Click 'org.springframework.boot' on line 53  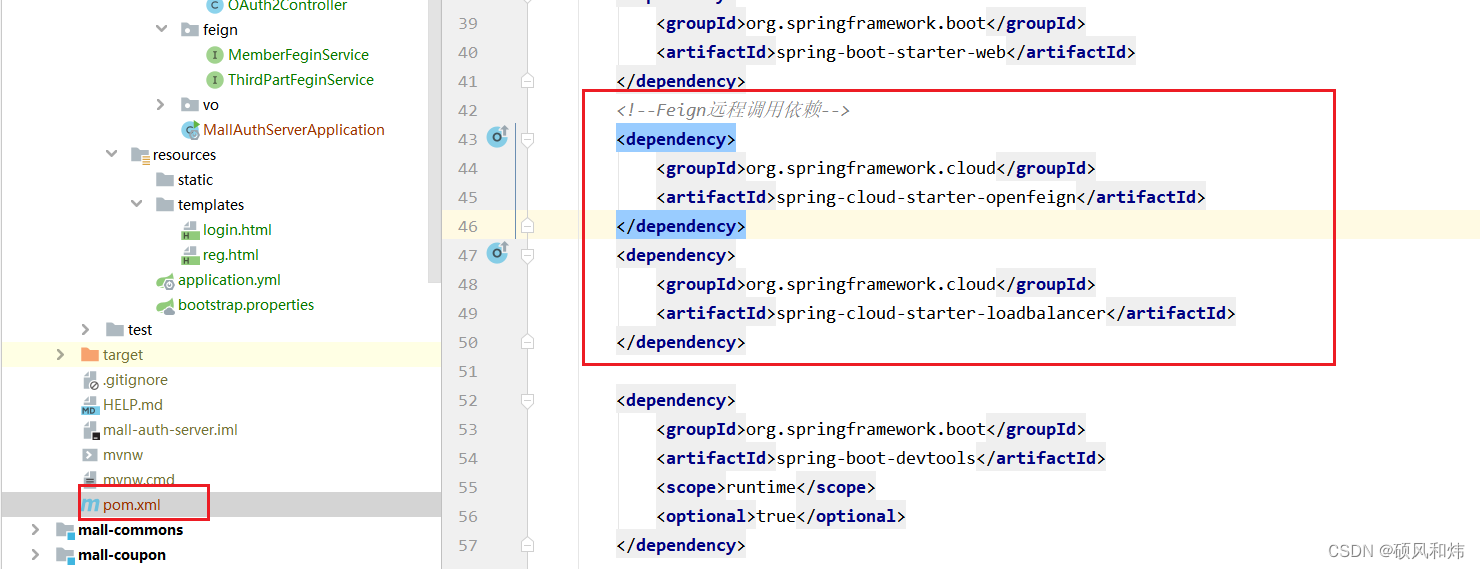click(x=866, y=429)
